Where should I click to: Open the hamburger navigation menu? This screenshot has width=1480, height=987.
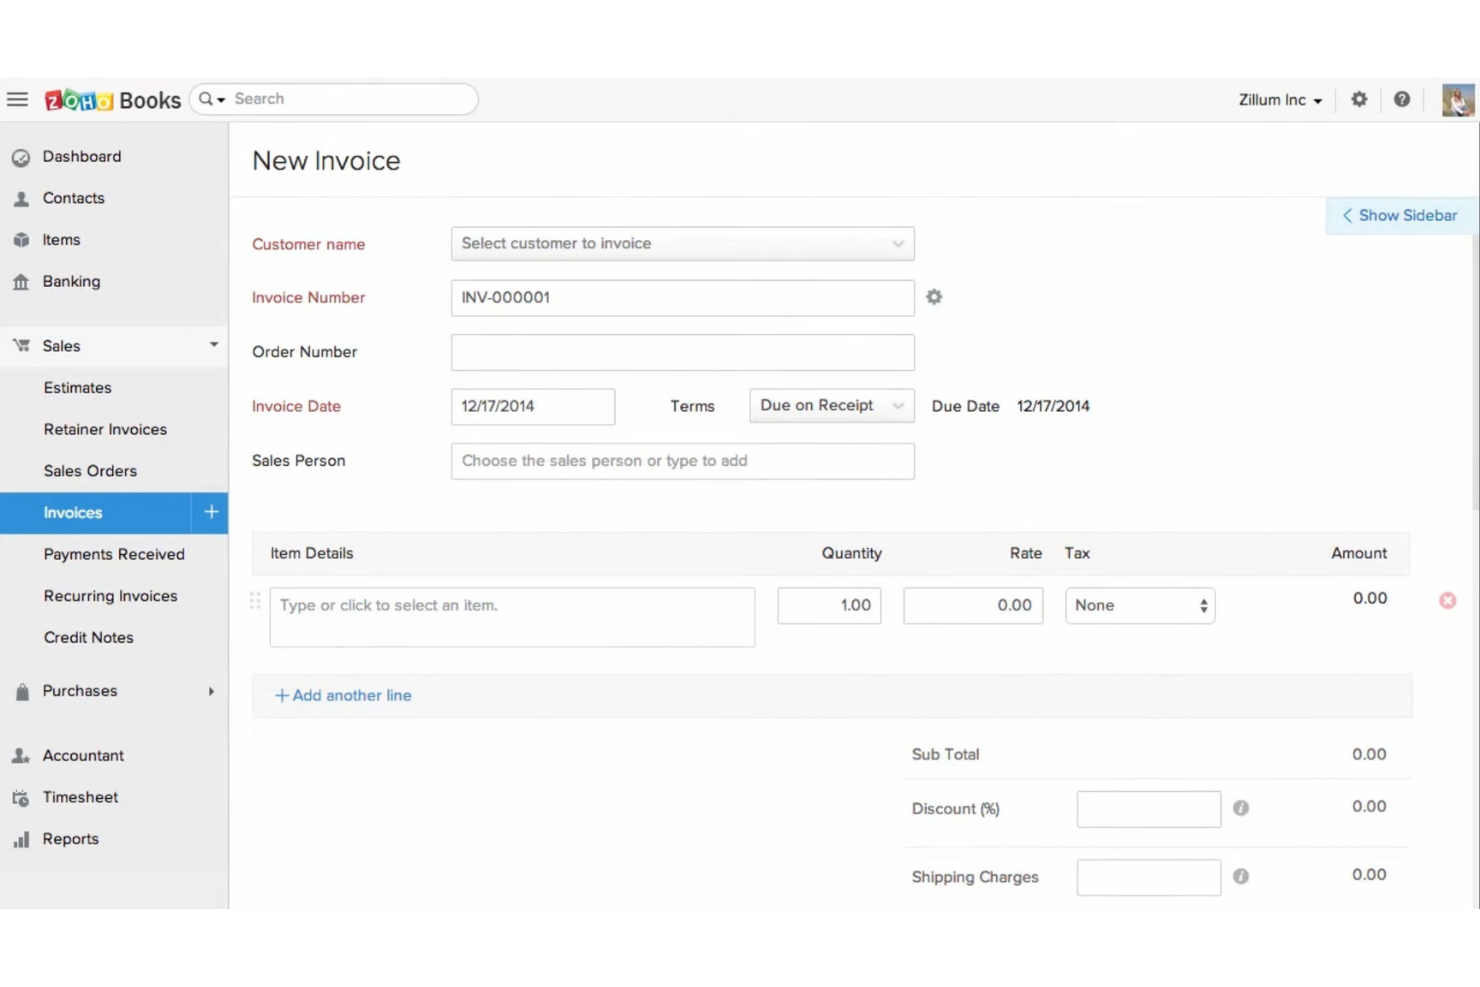(x=17, y=99)
